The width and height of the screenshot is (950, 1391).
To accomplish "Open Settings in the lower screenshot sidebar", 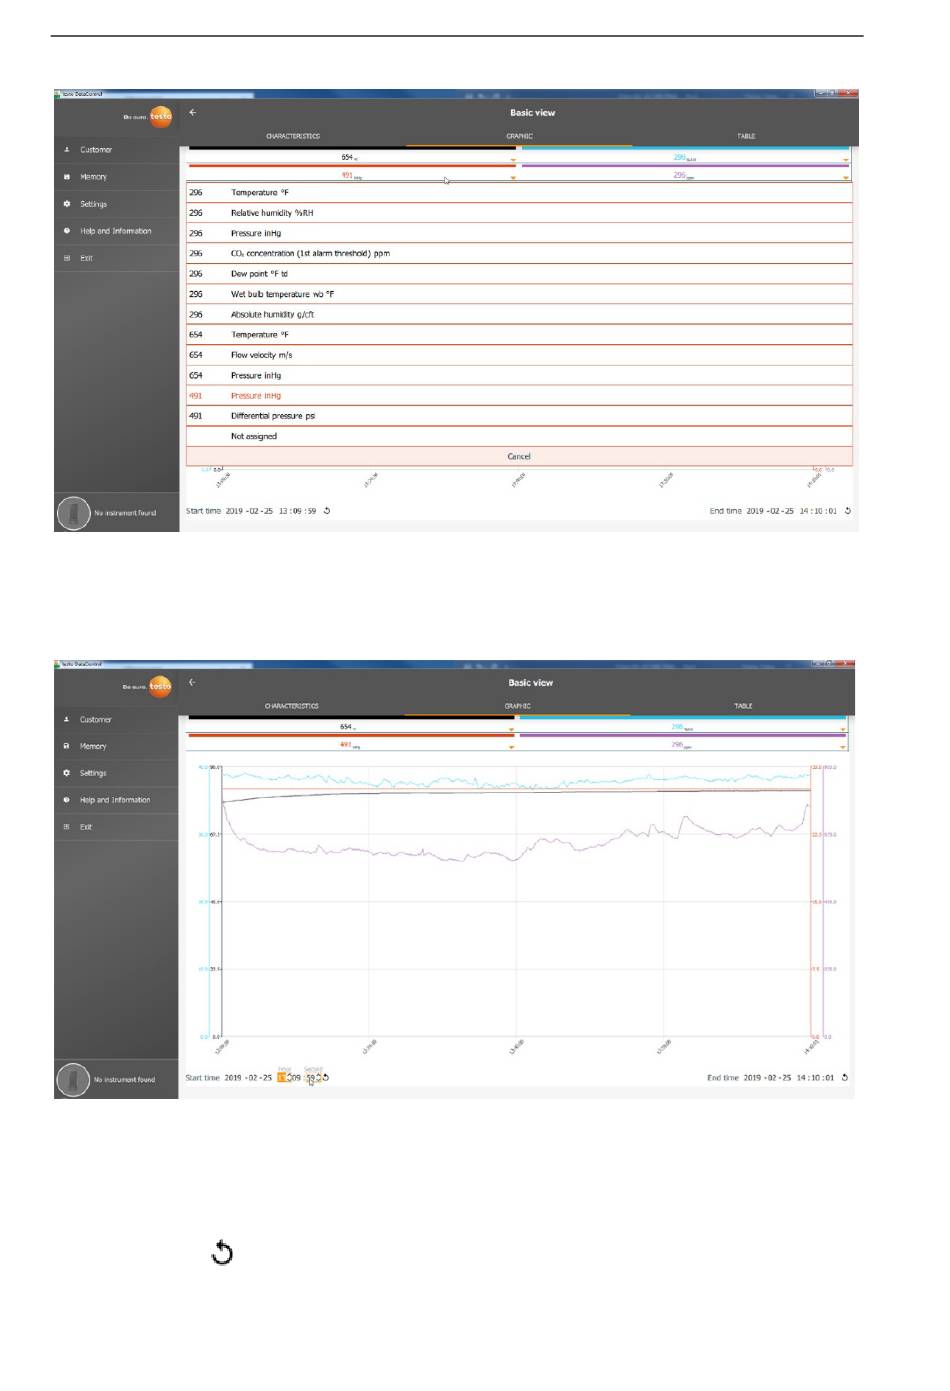I will (x=93, y=773).
